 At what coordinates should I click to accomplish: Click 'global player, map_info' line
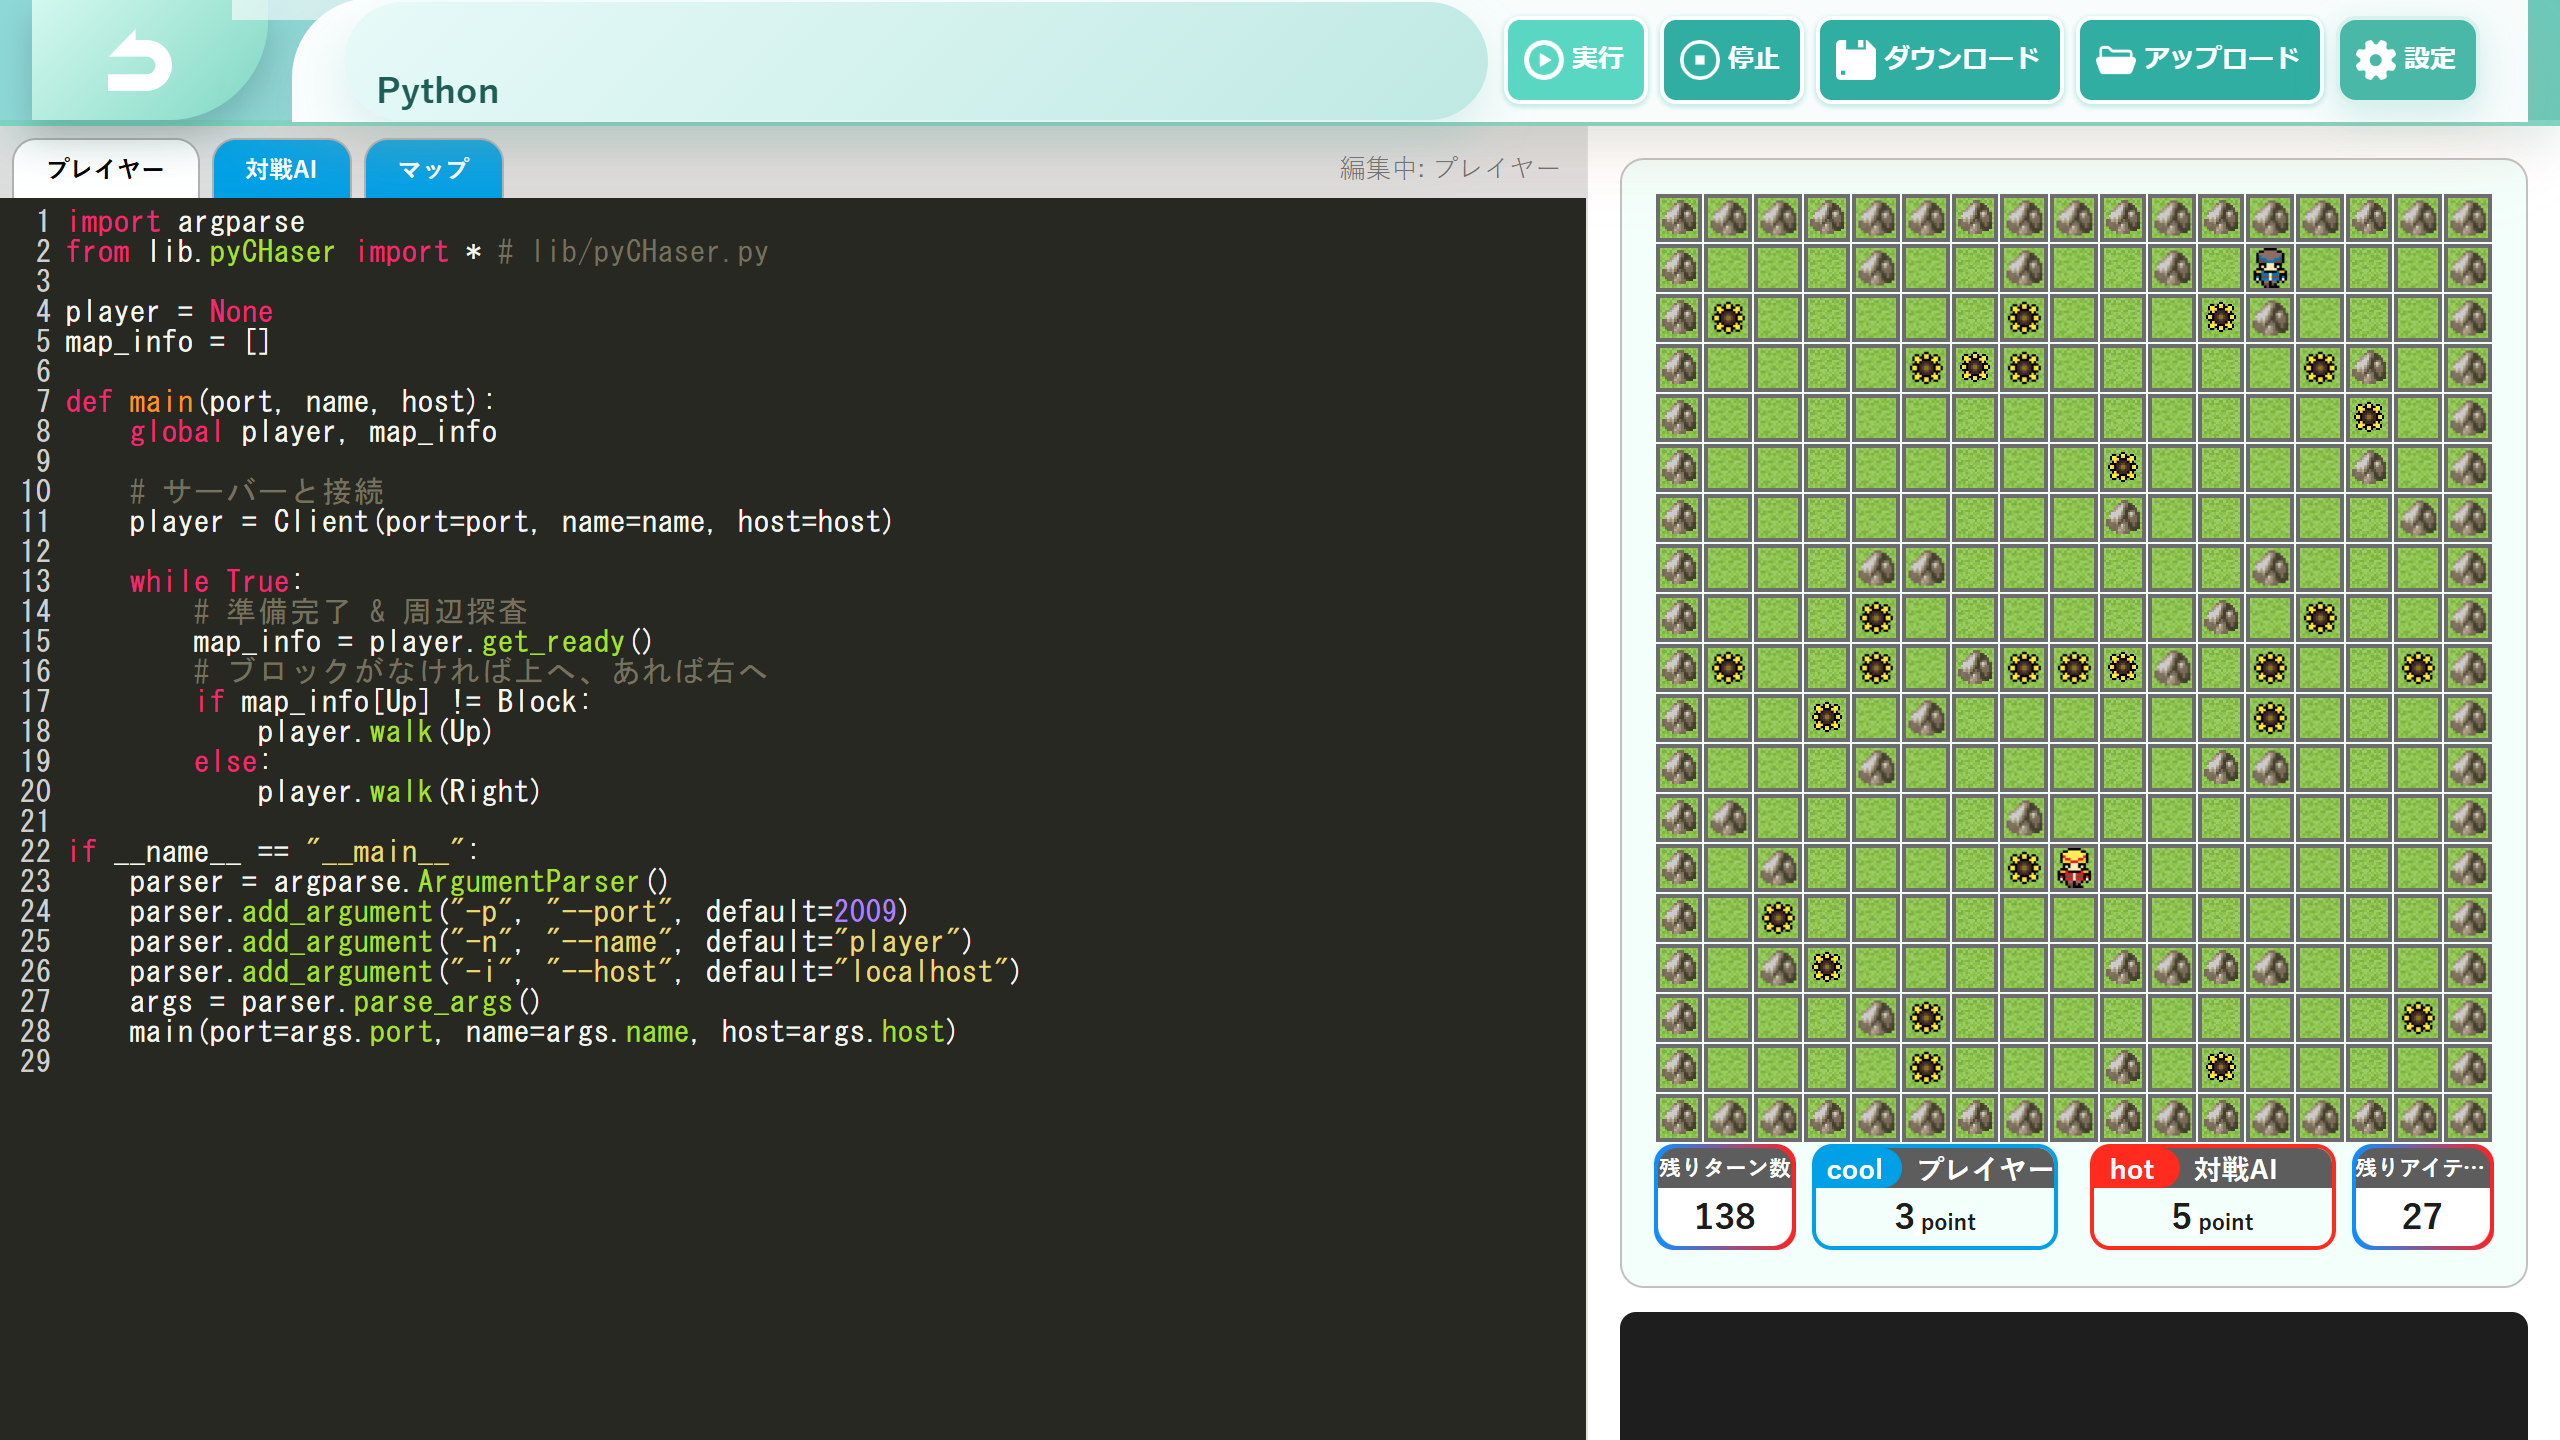(313, 431)
